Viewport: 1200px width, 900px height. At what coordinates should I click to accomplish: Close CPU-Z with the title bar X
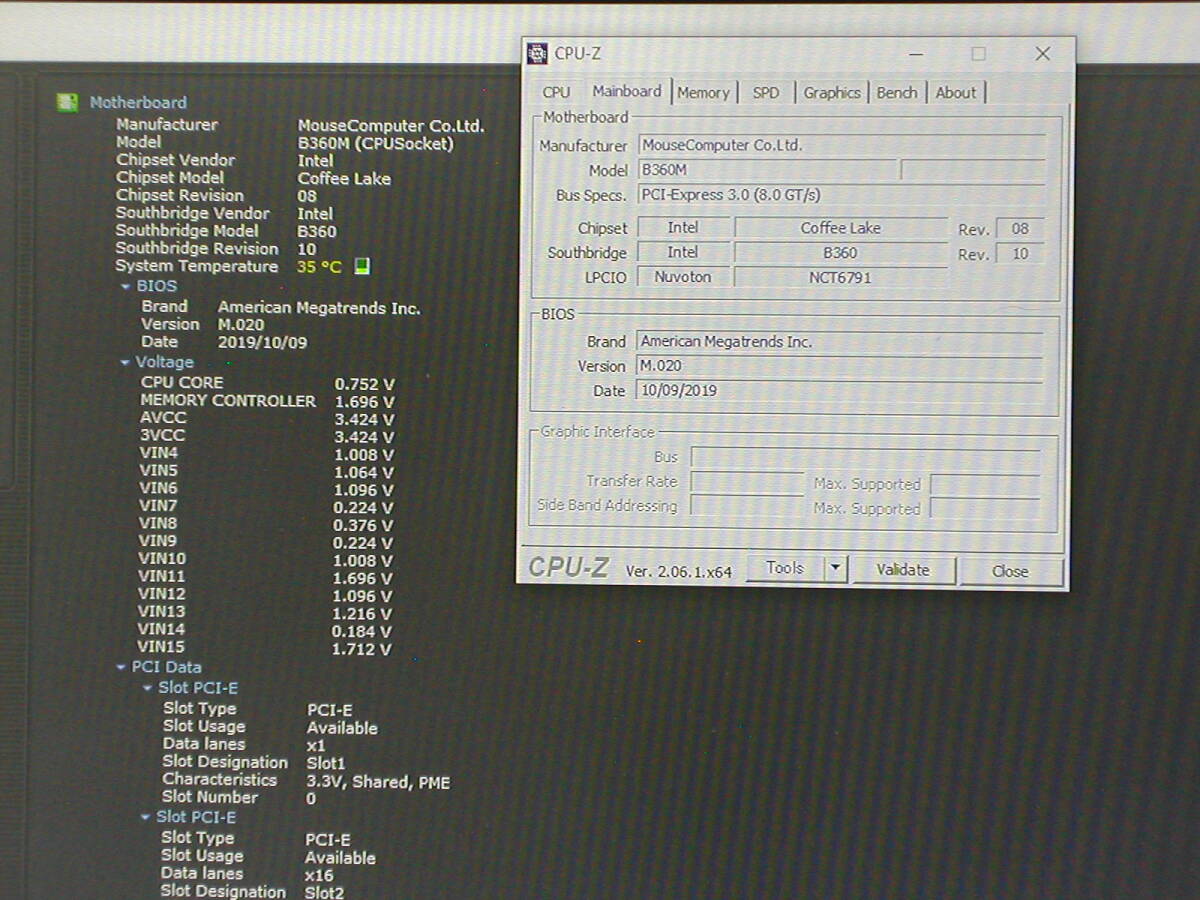[x=1043, y=54]
